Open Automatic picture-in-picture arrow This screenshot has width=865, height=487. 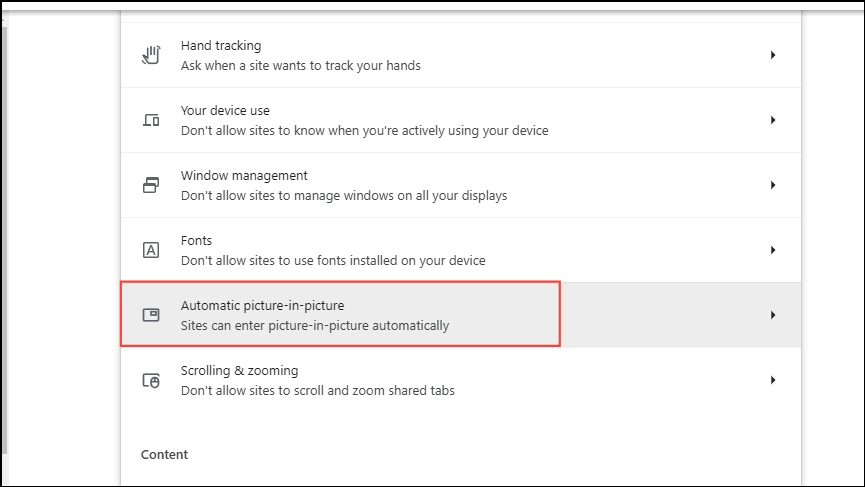point(773,315)
